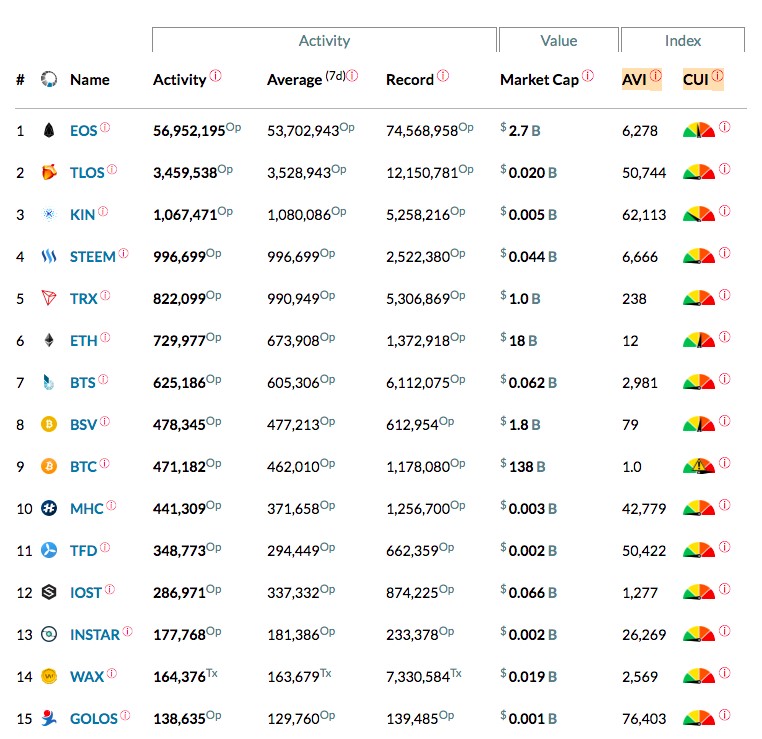Click the CUI gauge in ETH row

point(699,340)
